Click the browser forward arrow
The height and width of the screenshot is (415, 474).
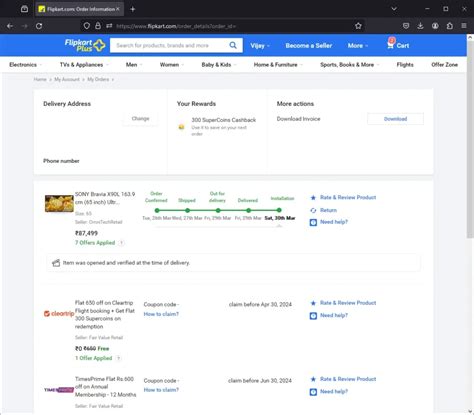(x=24, y=26)
